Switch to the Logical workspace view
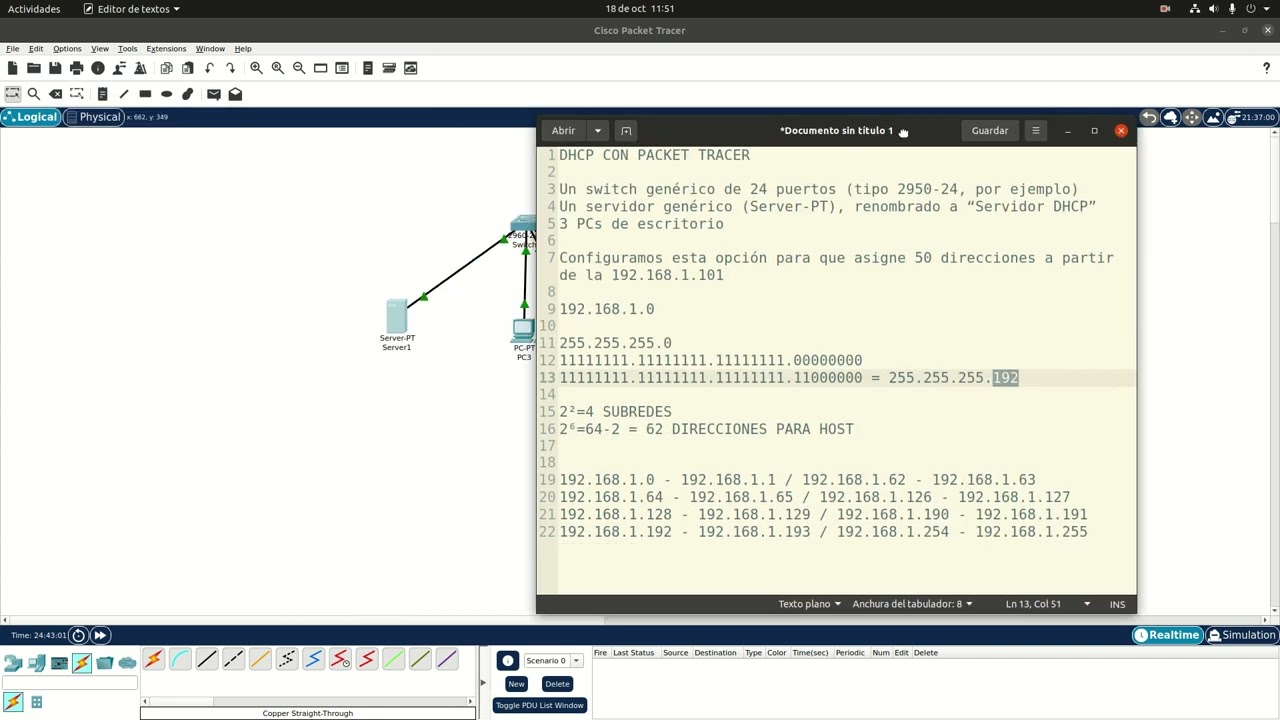1280x720 pixels. (30, 117)
